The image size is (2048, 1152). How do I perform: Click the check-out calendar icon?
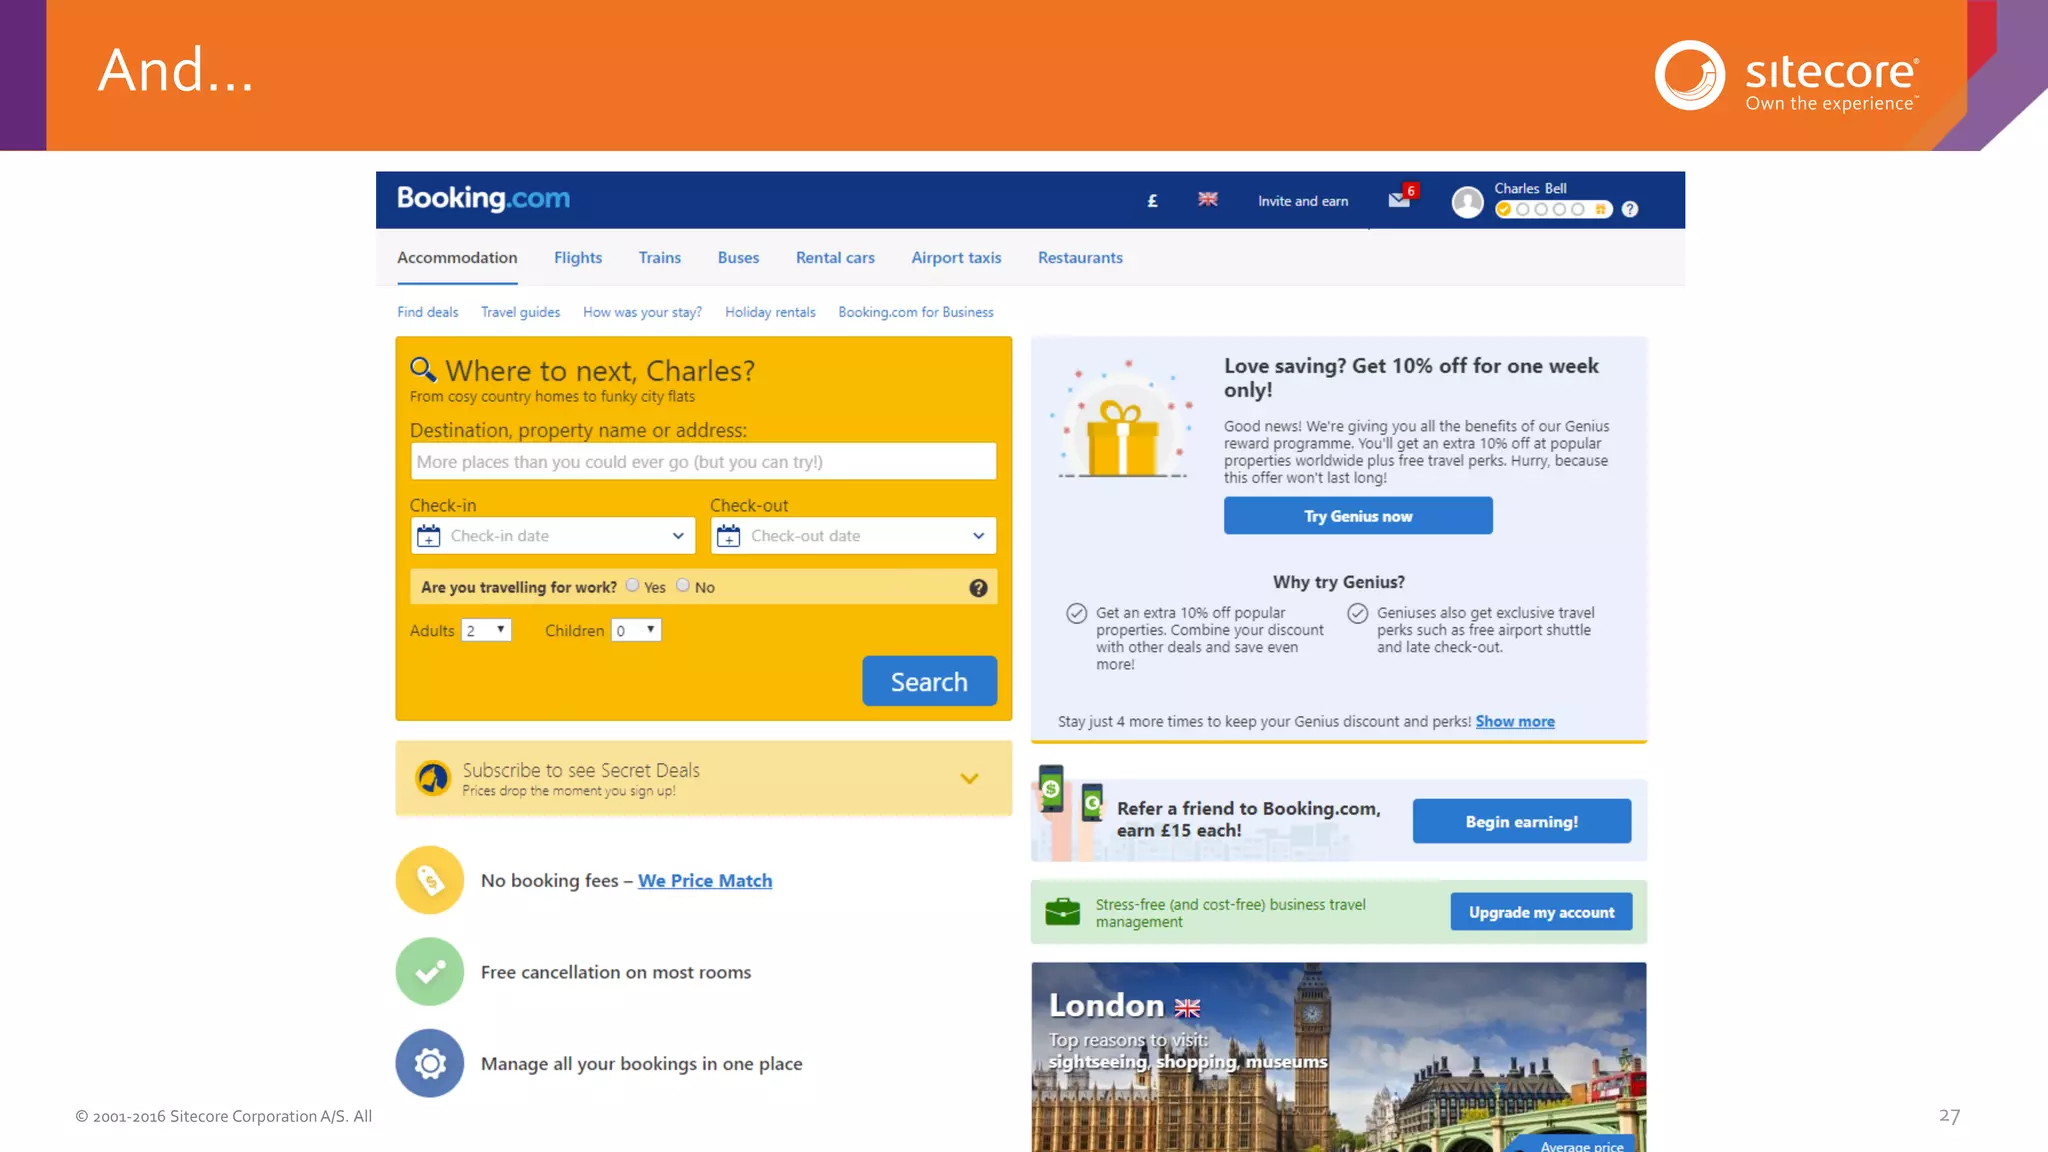729,536
